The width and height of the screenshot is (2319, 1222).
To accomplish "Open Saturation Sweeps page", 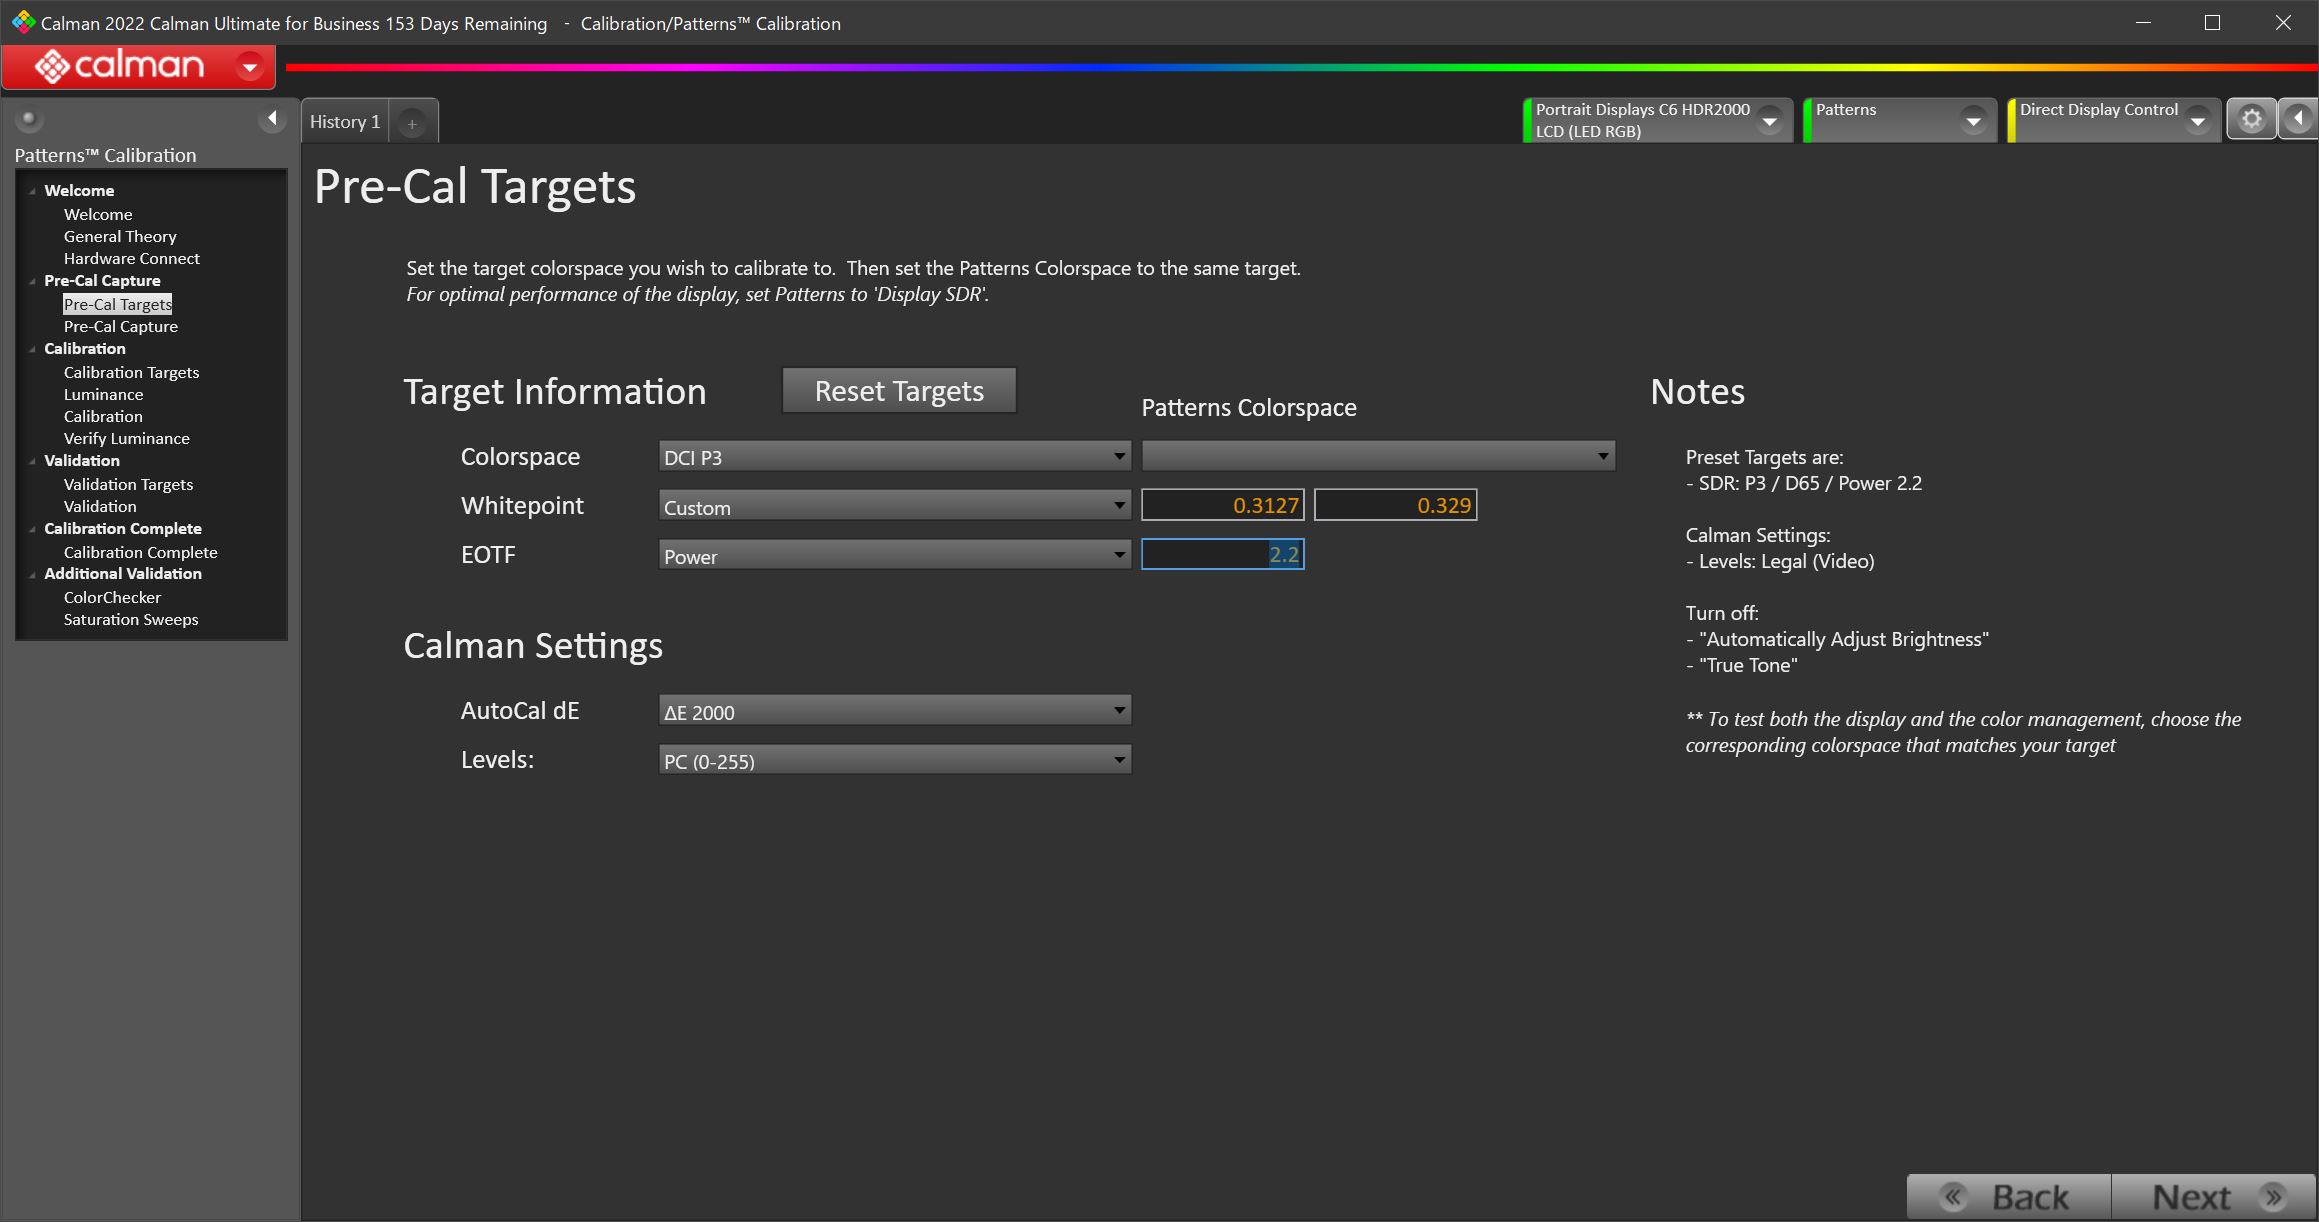I will 131,619.
